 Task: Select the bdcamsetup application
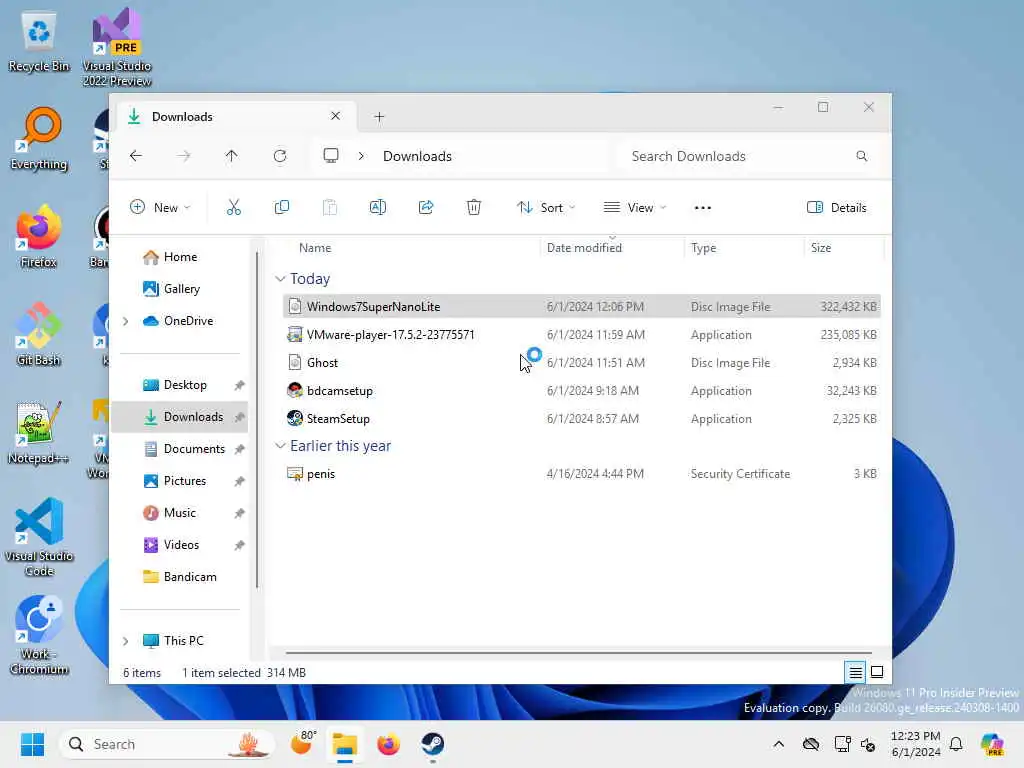click(x=582, y=391)
